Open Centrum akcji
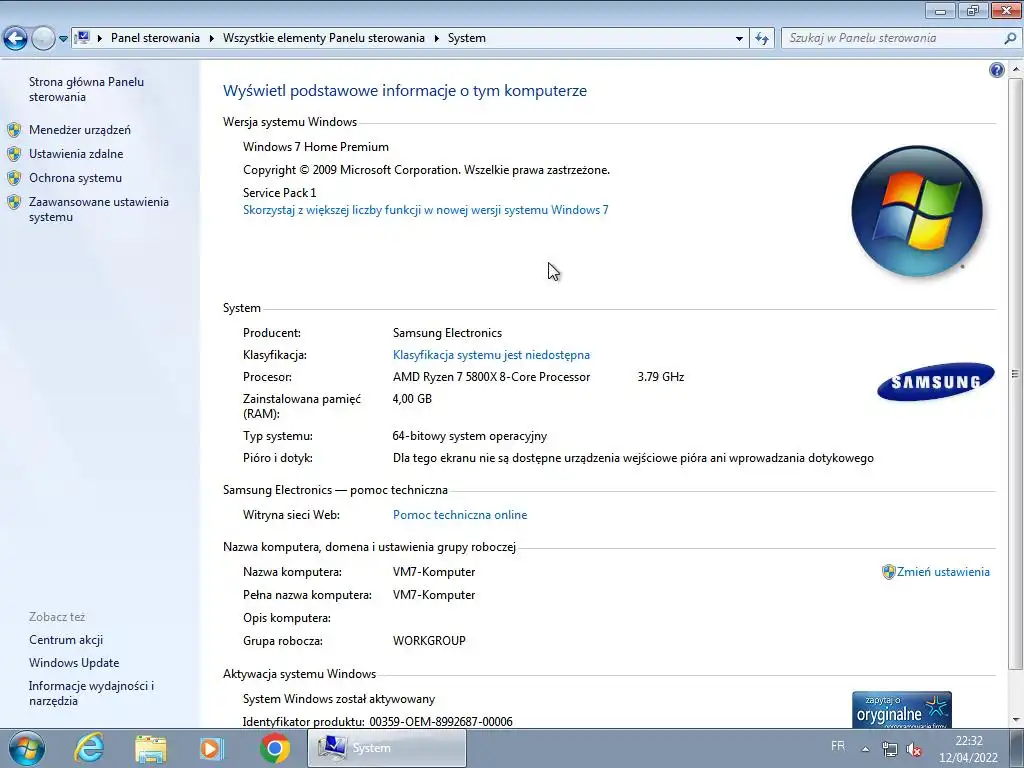Viewport: 1024px width, 768px height. [x=66, y=640]
